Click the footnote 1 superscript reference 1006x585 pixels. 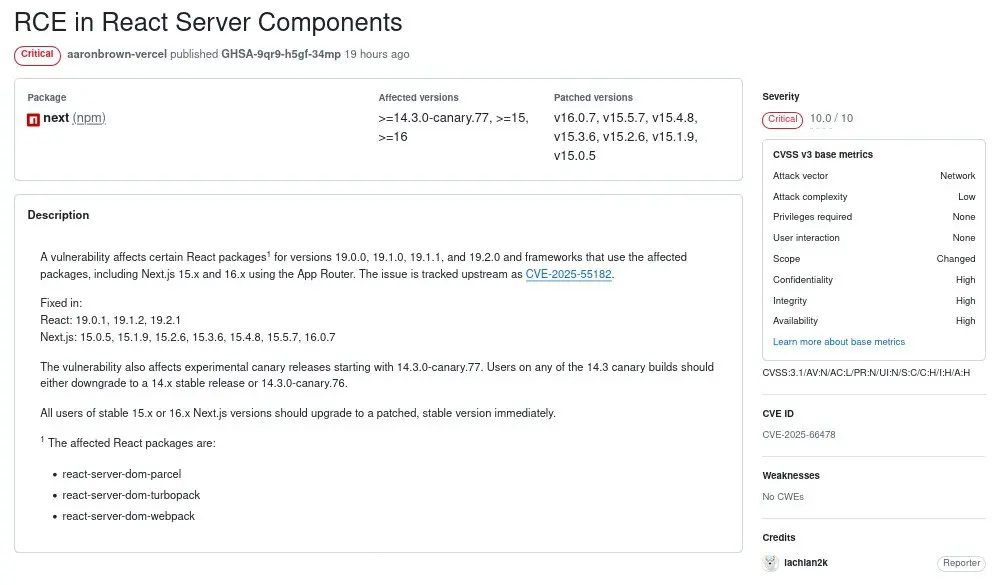click(x=269, y=254)
